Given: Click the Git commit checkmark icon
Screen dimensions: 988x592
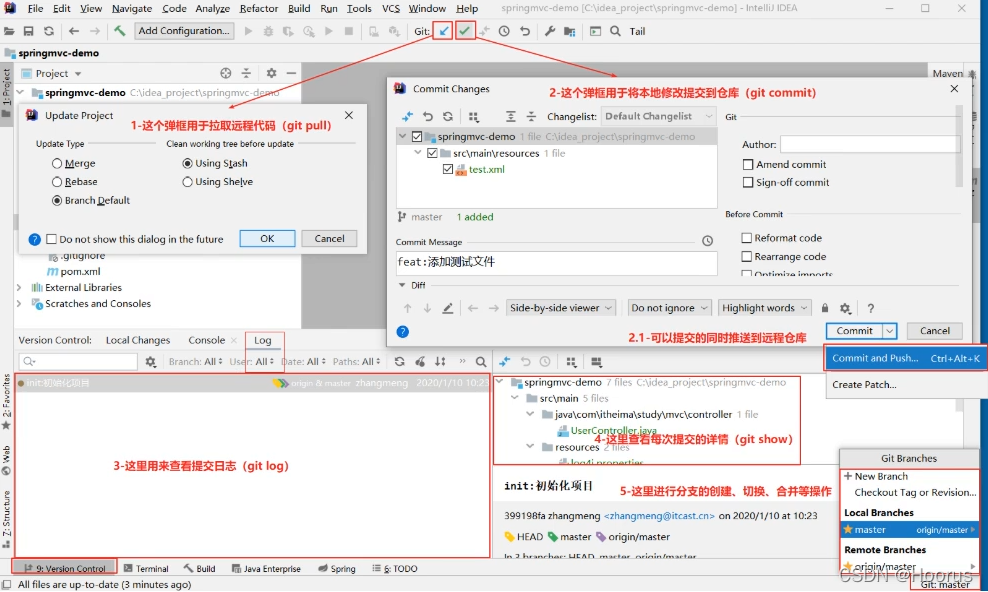Looking at the screenshot, I should (465, 31).
